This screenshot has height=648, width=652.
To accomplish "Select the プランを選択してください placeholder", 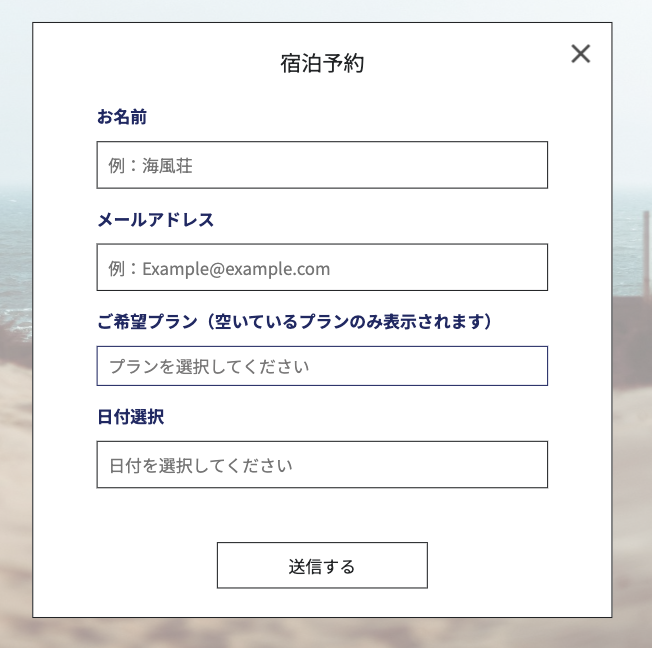I will pyautogui.click(x=209, y=367).
